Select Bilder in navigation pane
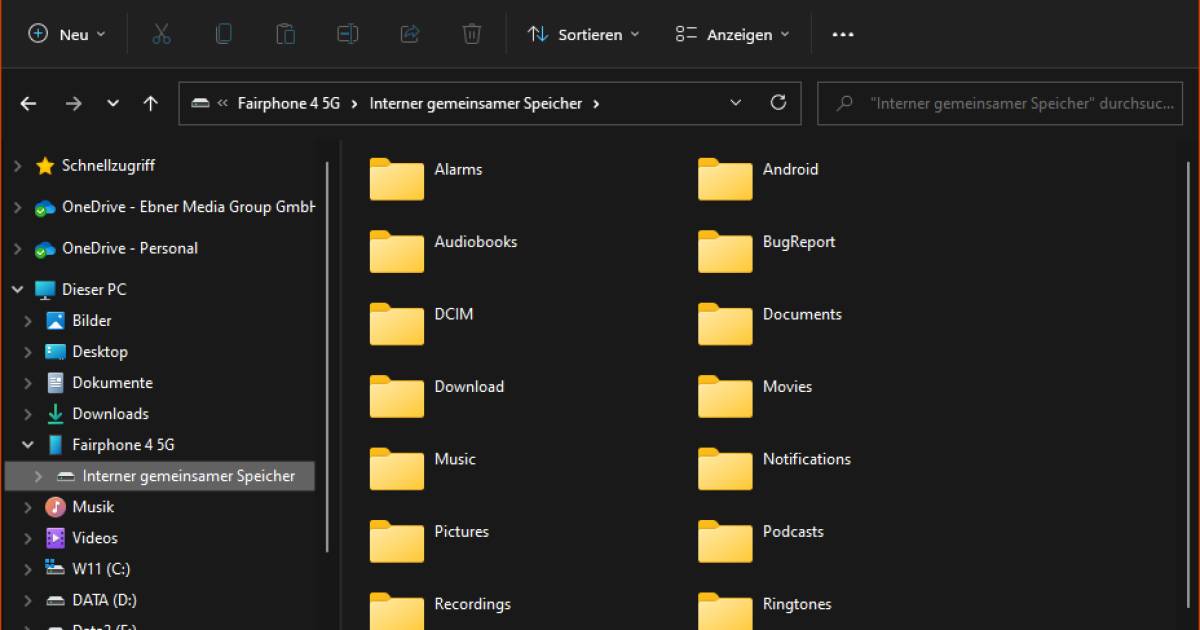This screenshot has height=630, width=1200. click(92, 321)
